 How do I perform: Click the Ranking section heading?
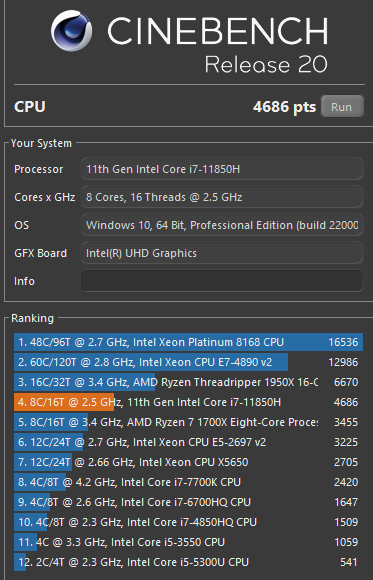click(x=32, y=318)
